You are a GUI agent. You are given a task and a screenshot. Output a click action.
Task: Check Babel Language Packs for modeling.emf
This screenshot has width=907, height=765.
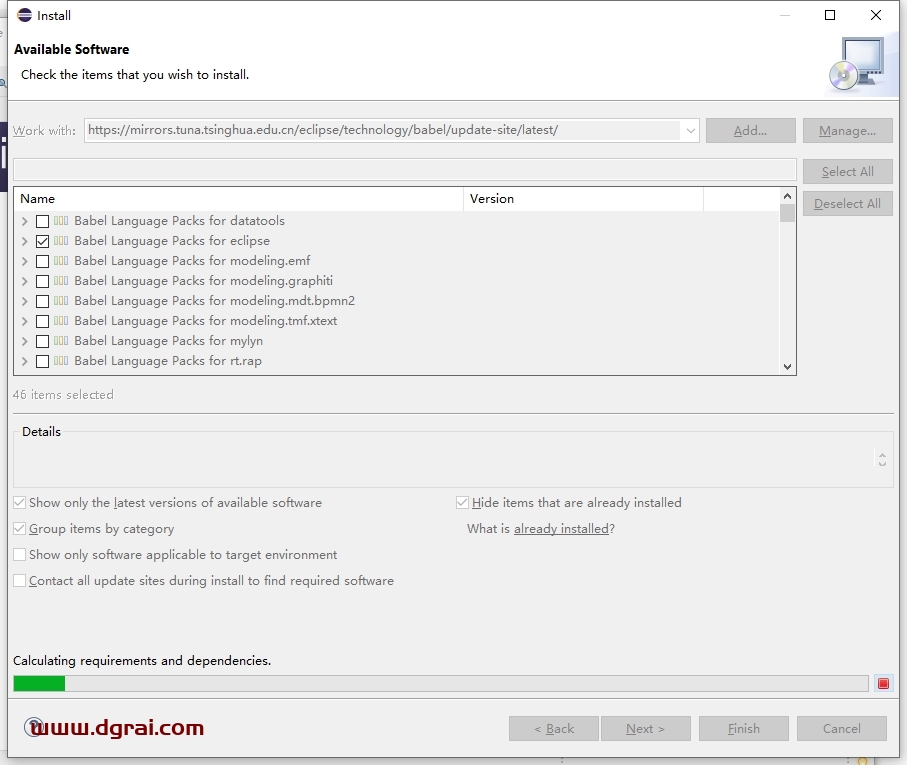click(x=42, y=261)
